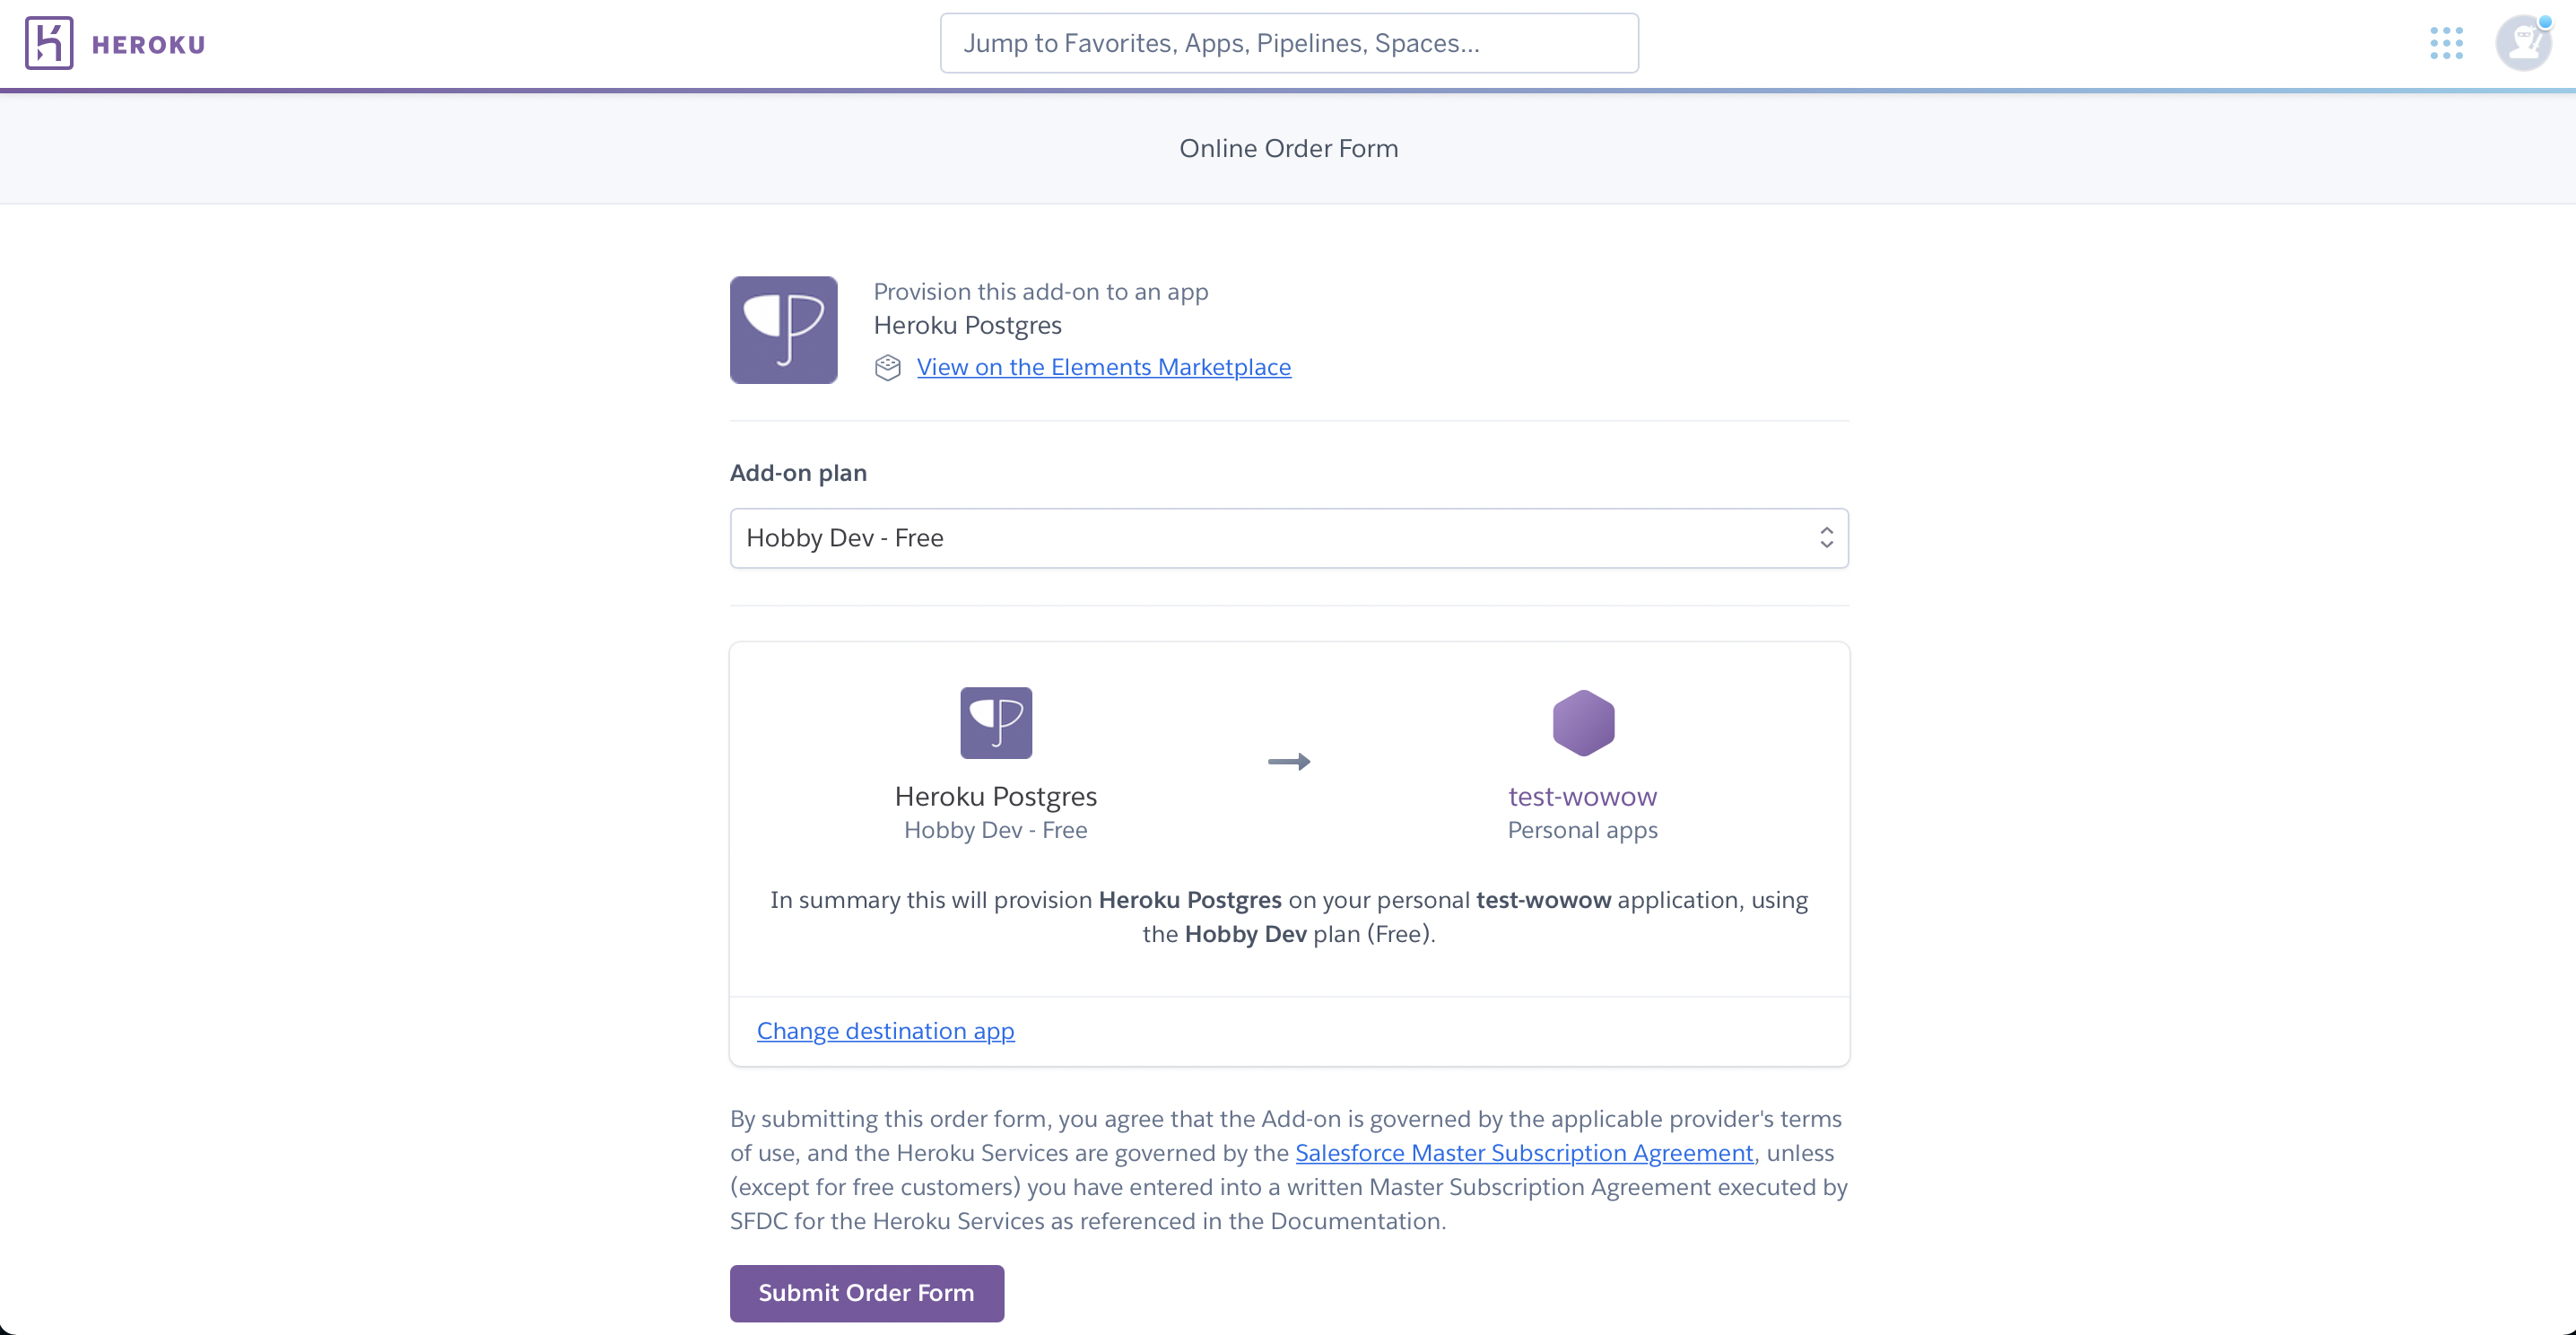Click the Heroku logo icon
This screenshot has width=2576, height=1335.
point(49,43)
